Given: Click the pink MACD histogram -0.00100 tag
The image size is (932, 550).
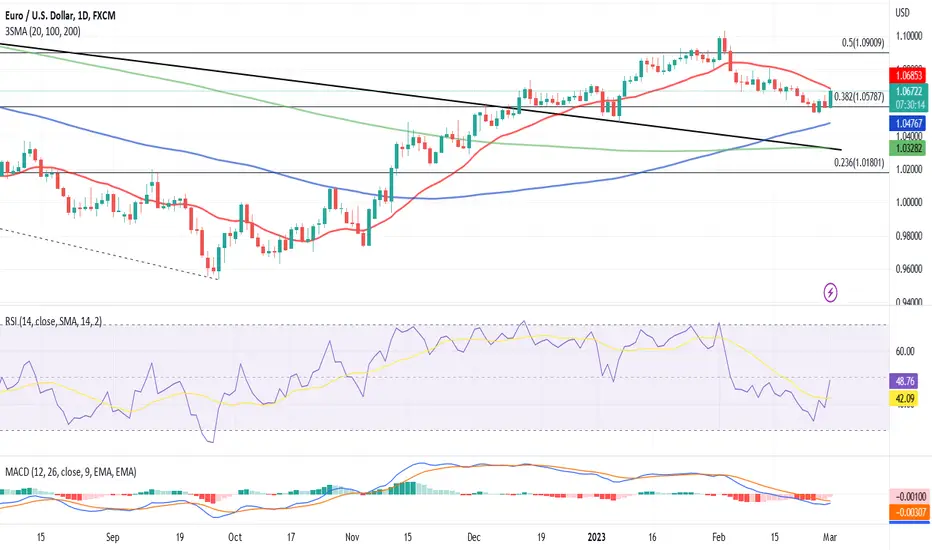Looking at the screenshot, I should tap(909, 496).
